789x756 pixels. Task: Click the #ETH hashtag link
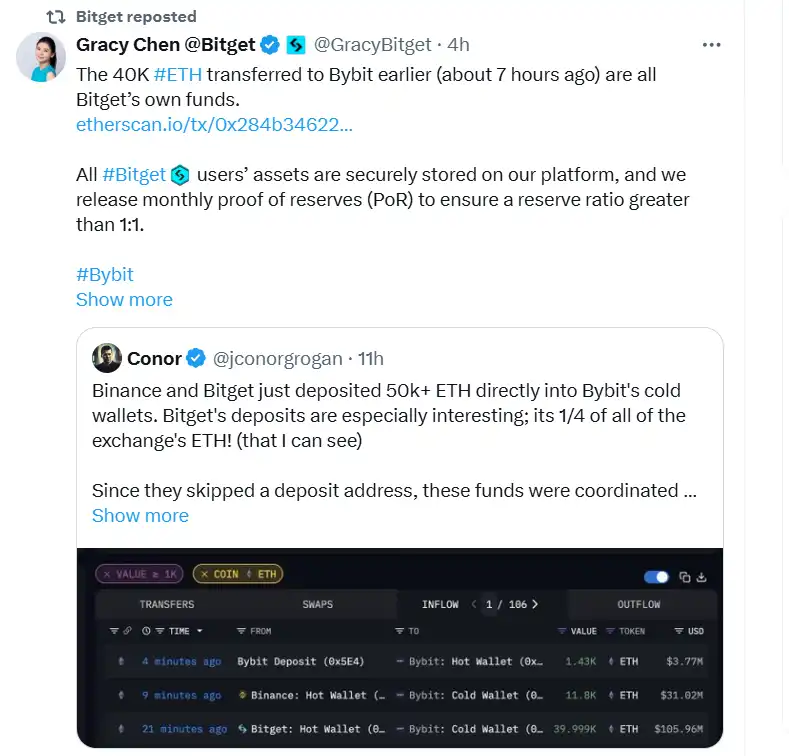point(177,75)
